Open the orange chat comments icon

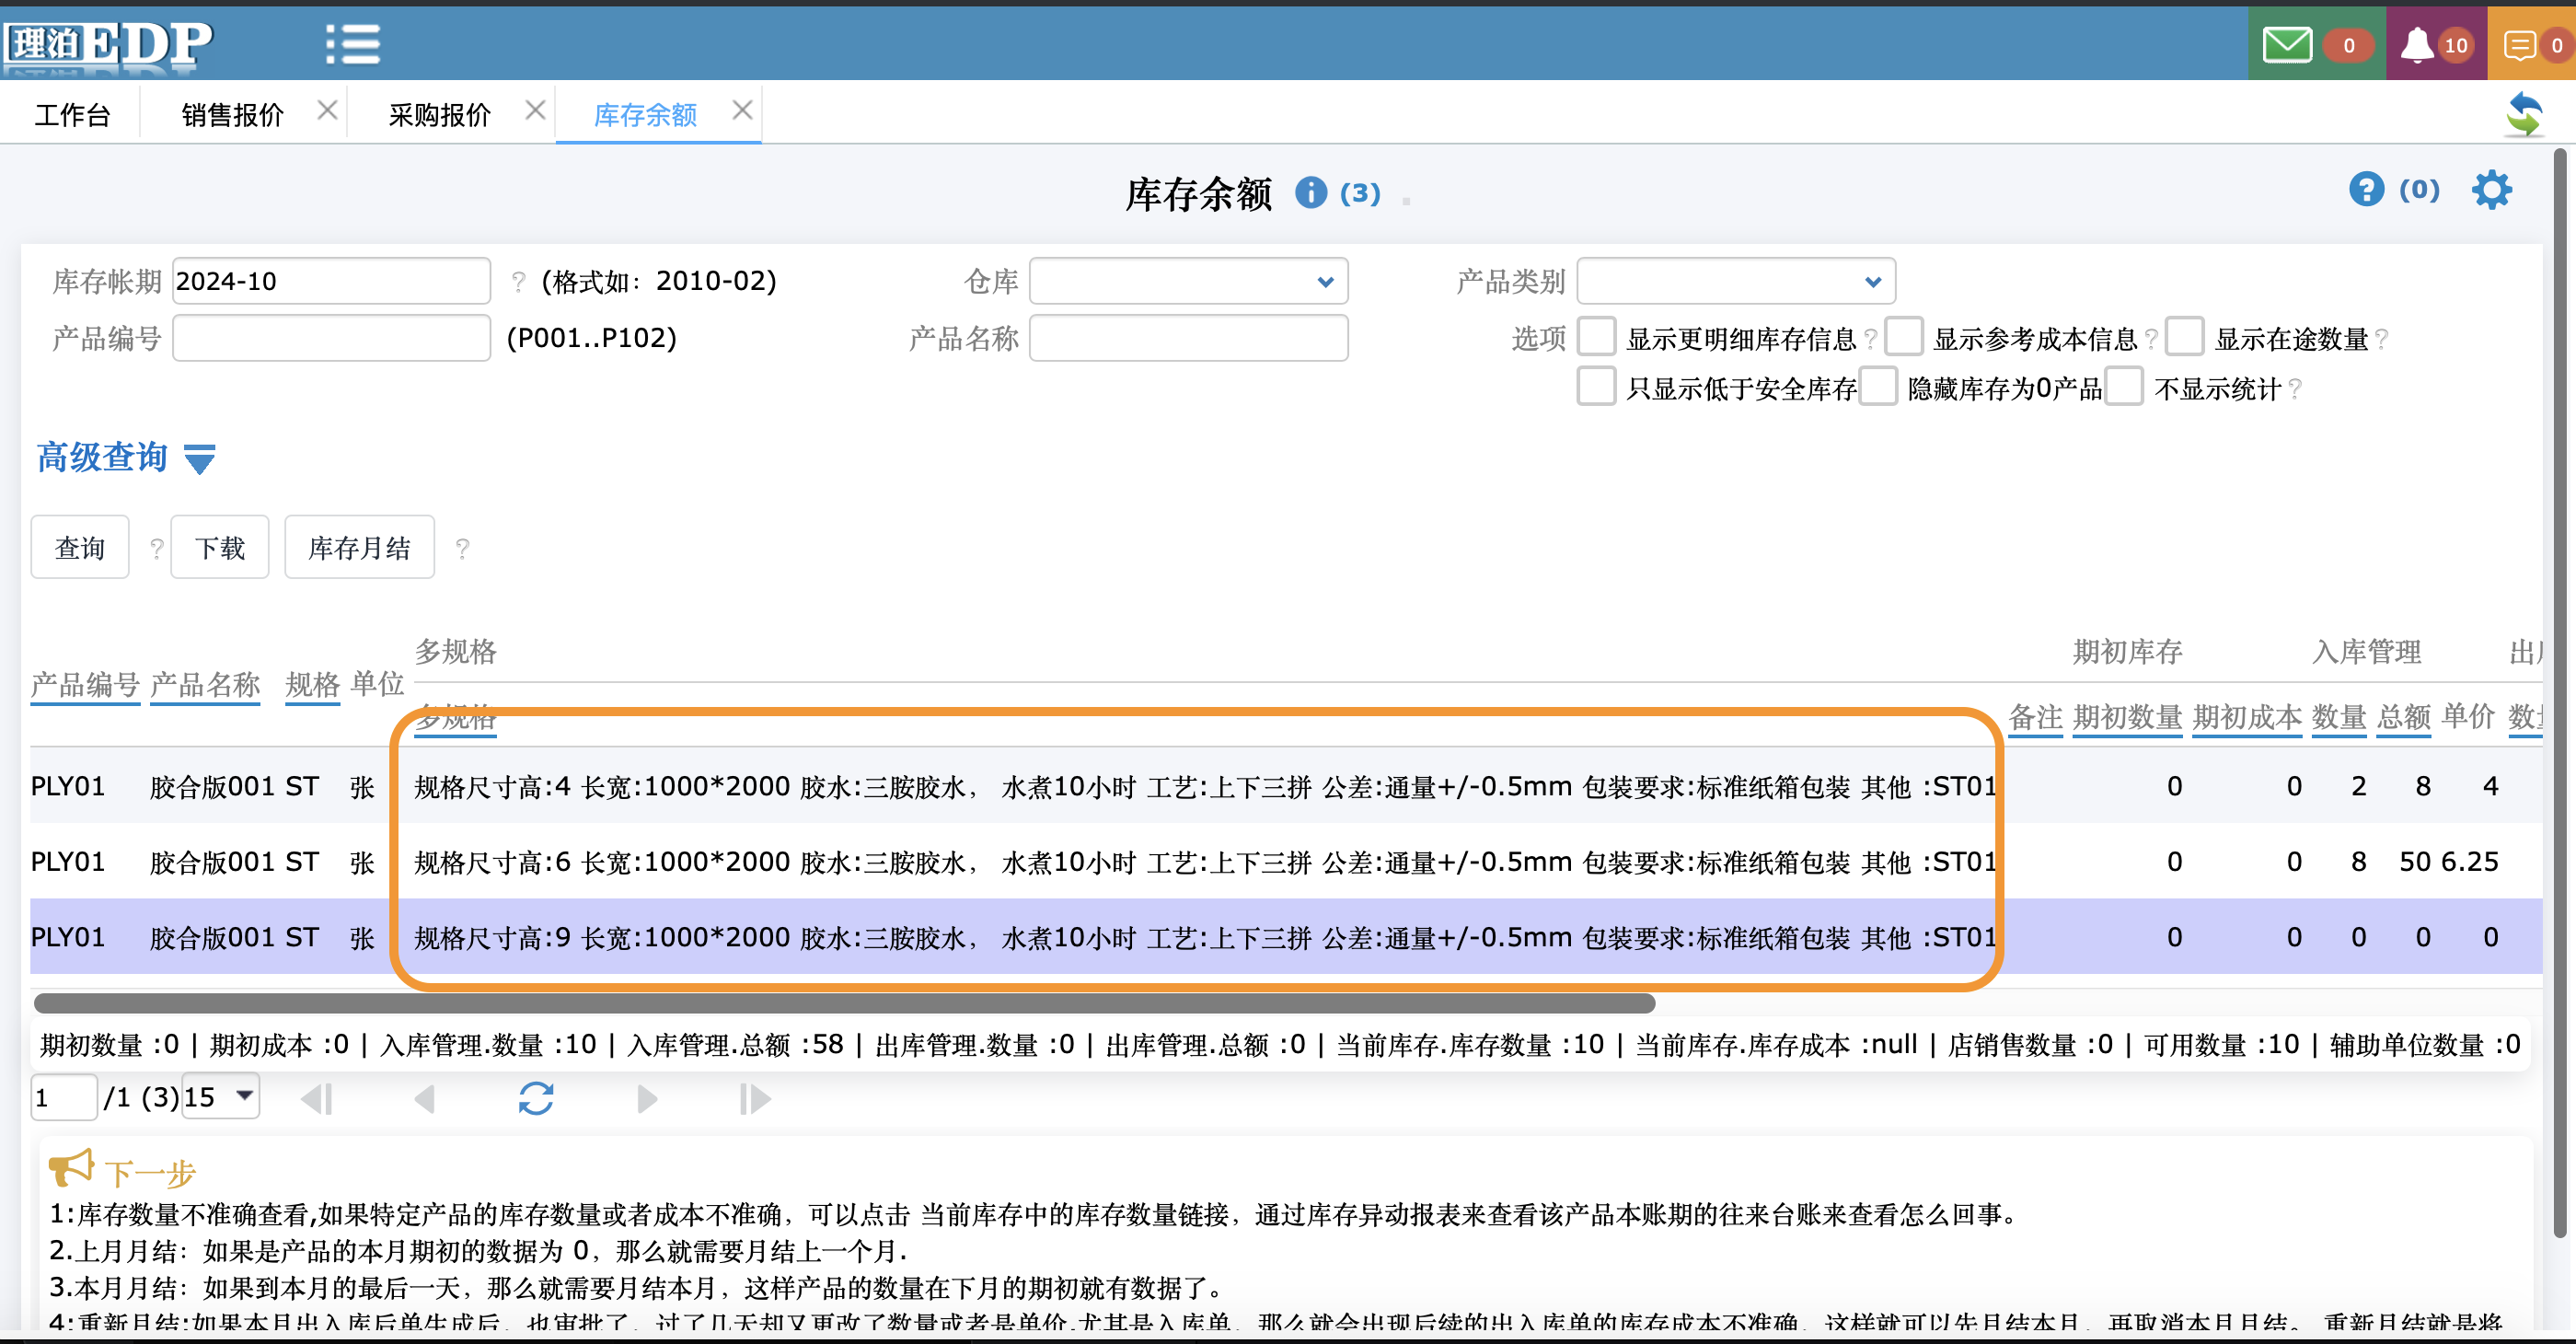2518,45
